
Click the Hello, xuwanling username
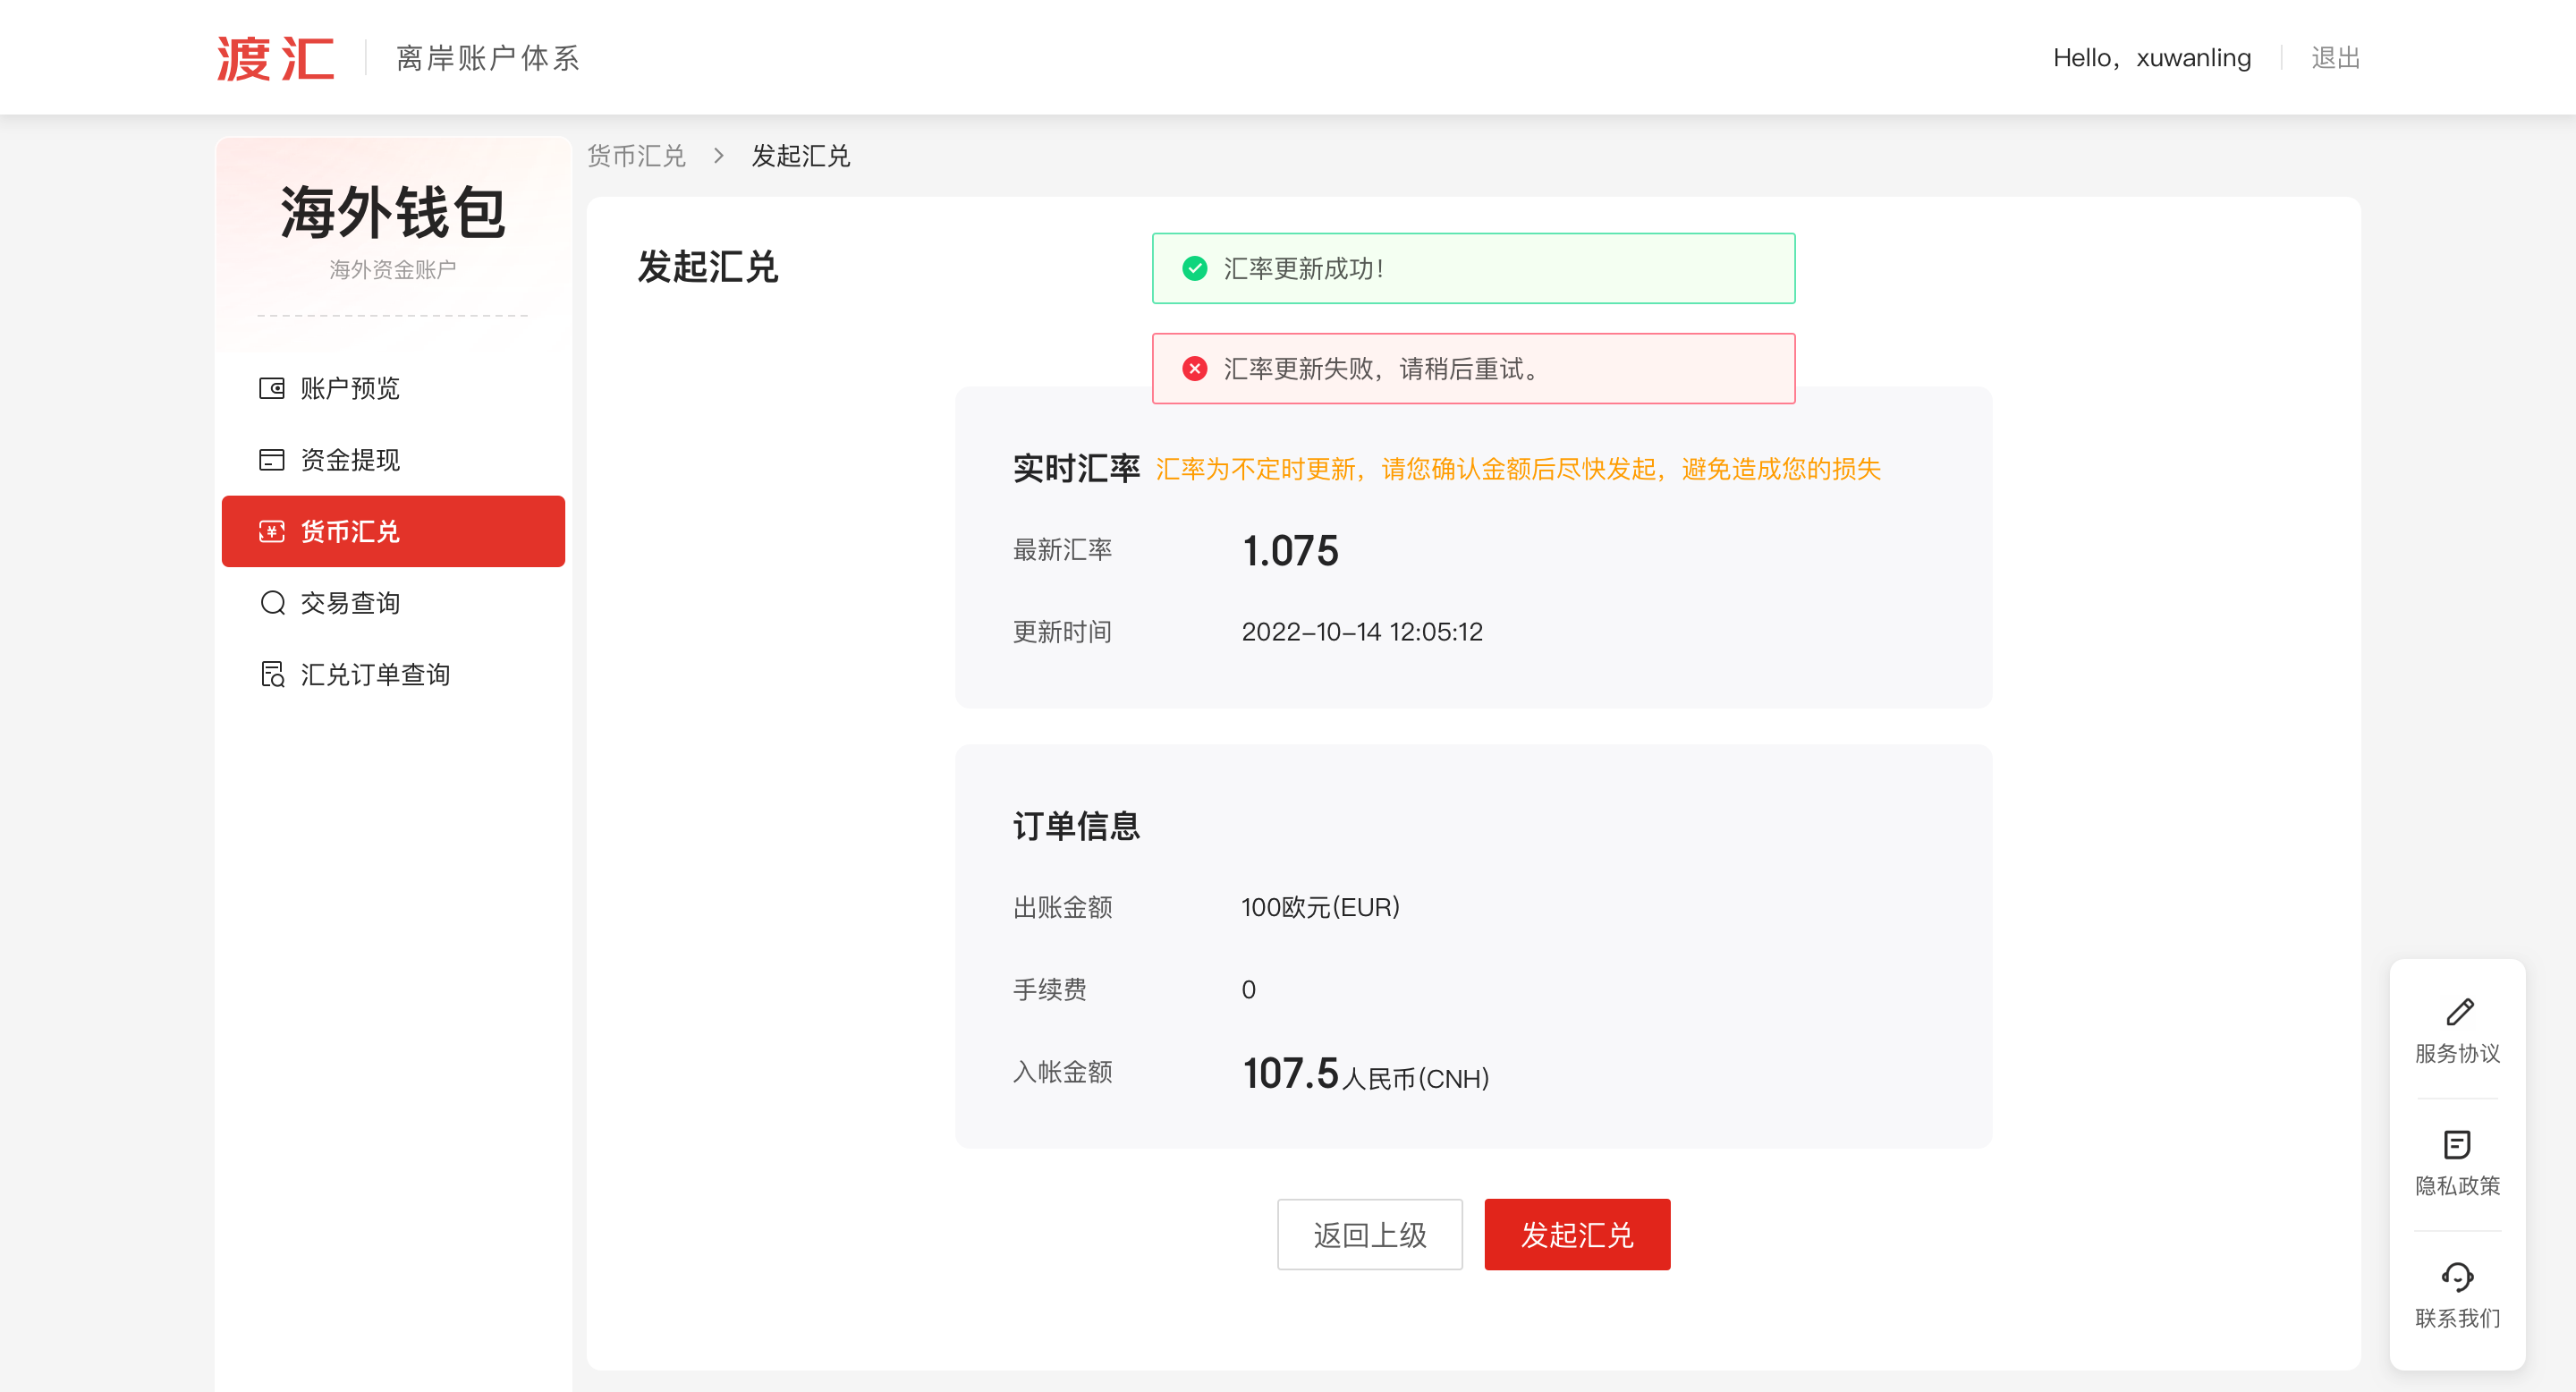[x=2152, y=58]
